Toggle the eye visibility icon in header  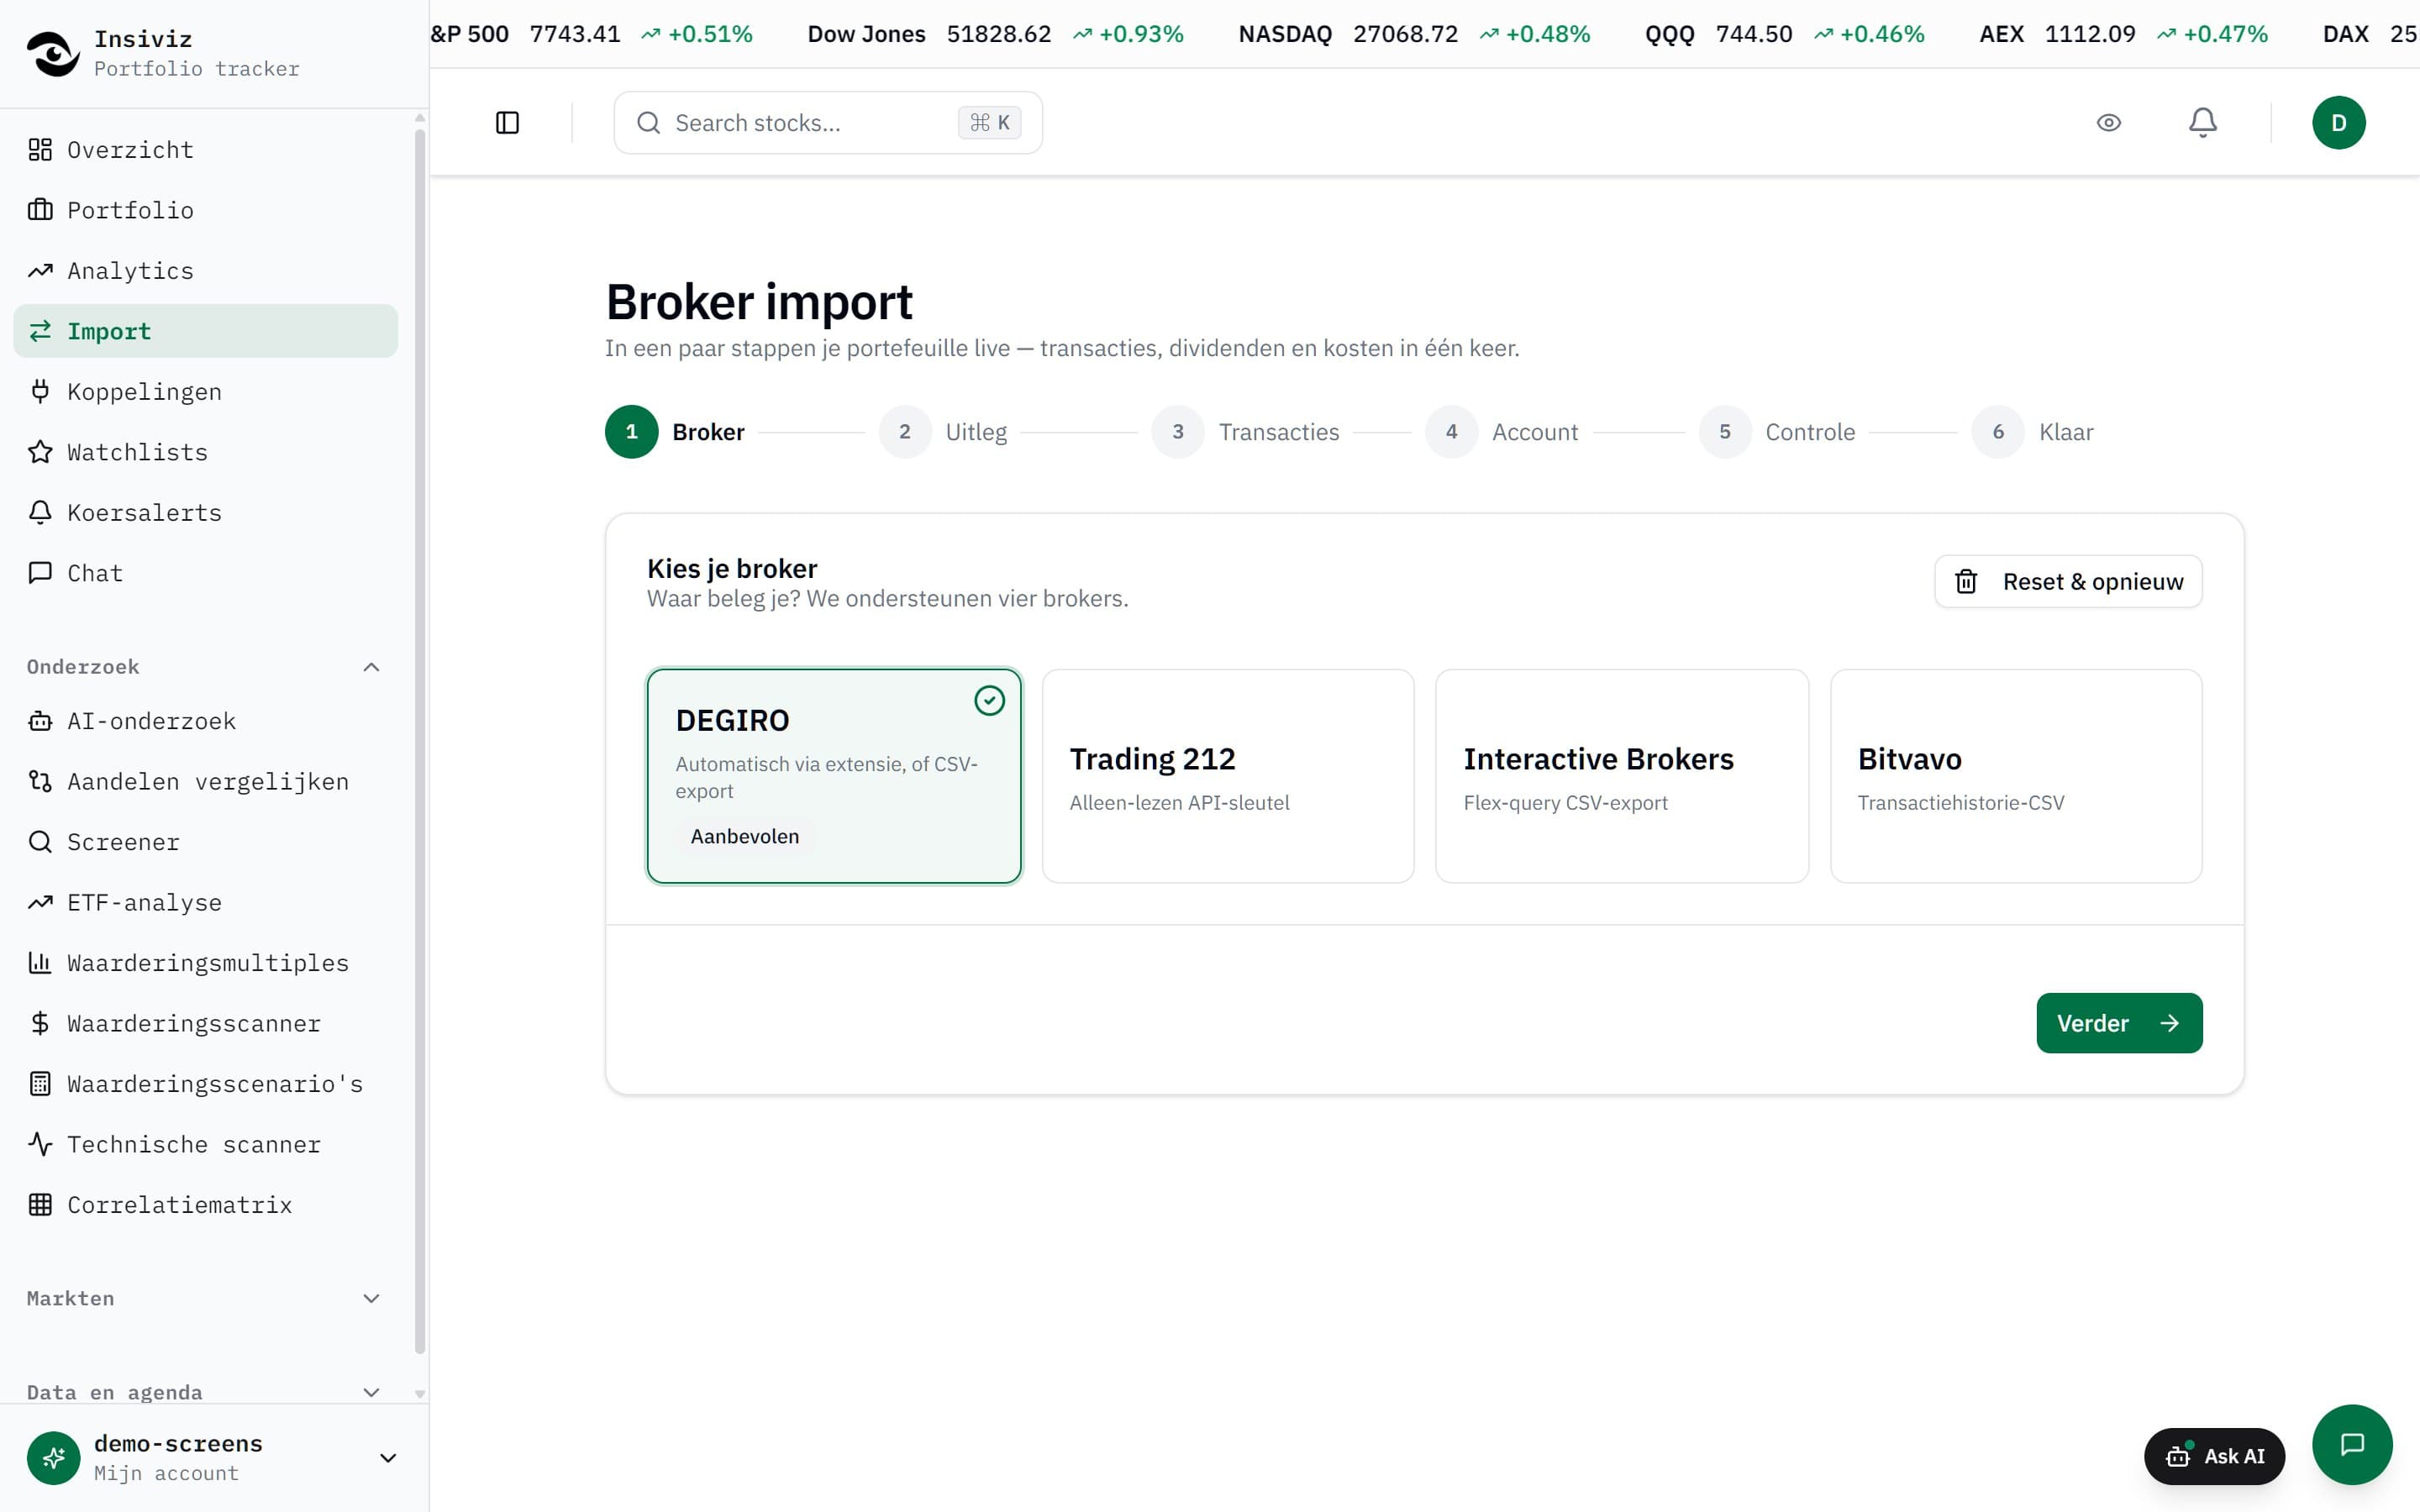2108,123
